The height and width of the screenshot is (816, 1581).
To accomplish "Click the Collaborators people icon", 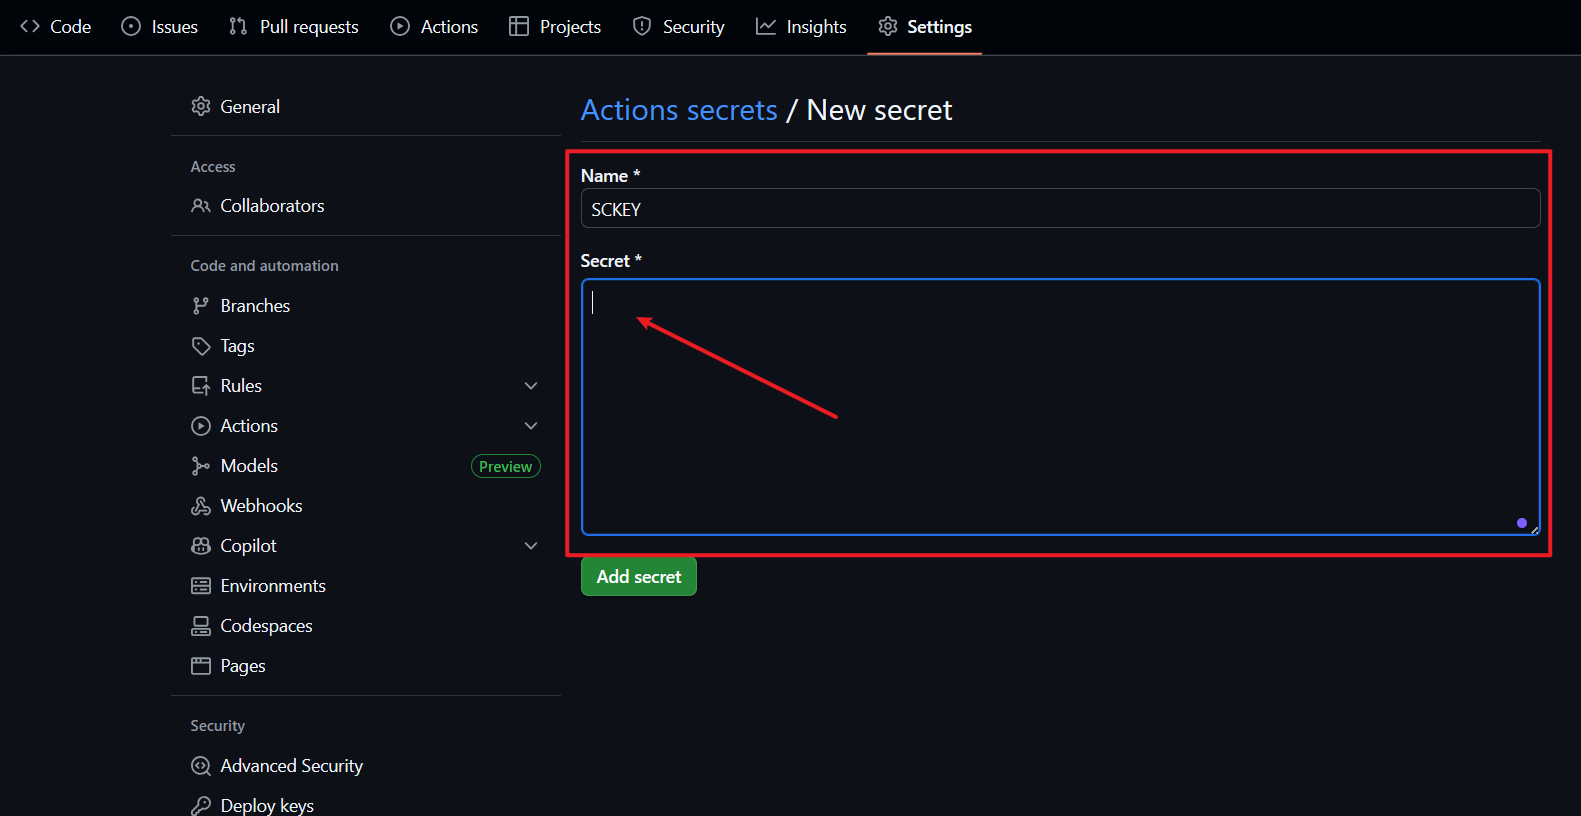I will [201, 205].
